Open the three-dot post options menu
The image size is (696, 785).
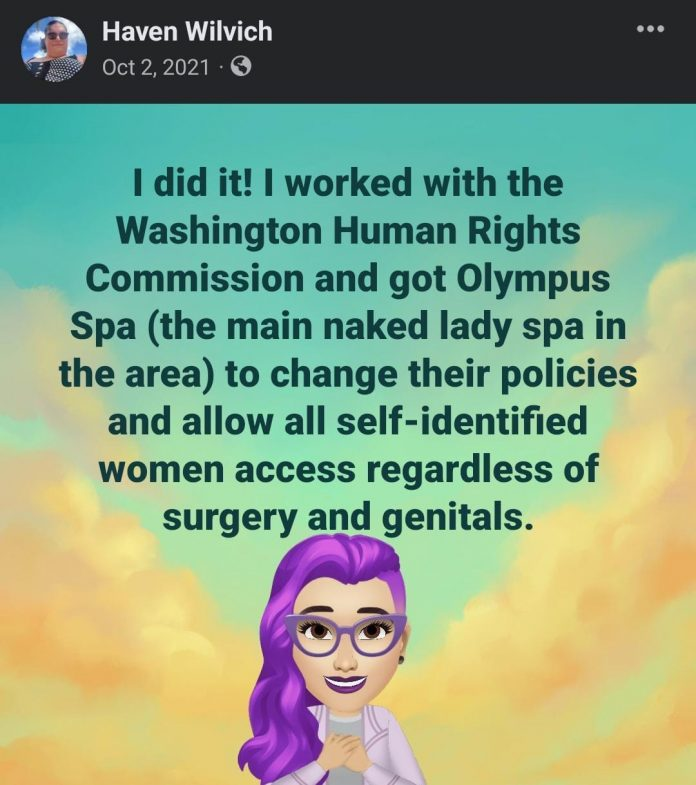coord(650,29)
